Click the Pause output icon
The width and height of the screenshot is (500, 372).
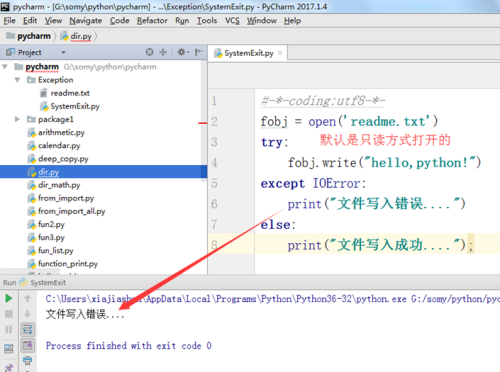pyautogui.click(x=9, y=330)
